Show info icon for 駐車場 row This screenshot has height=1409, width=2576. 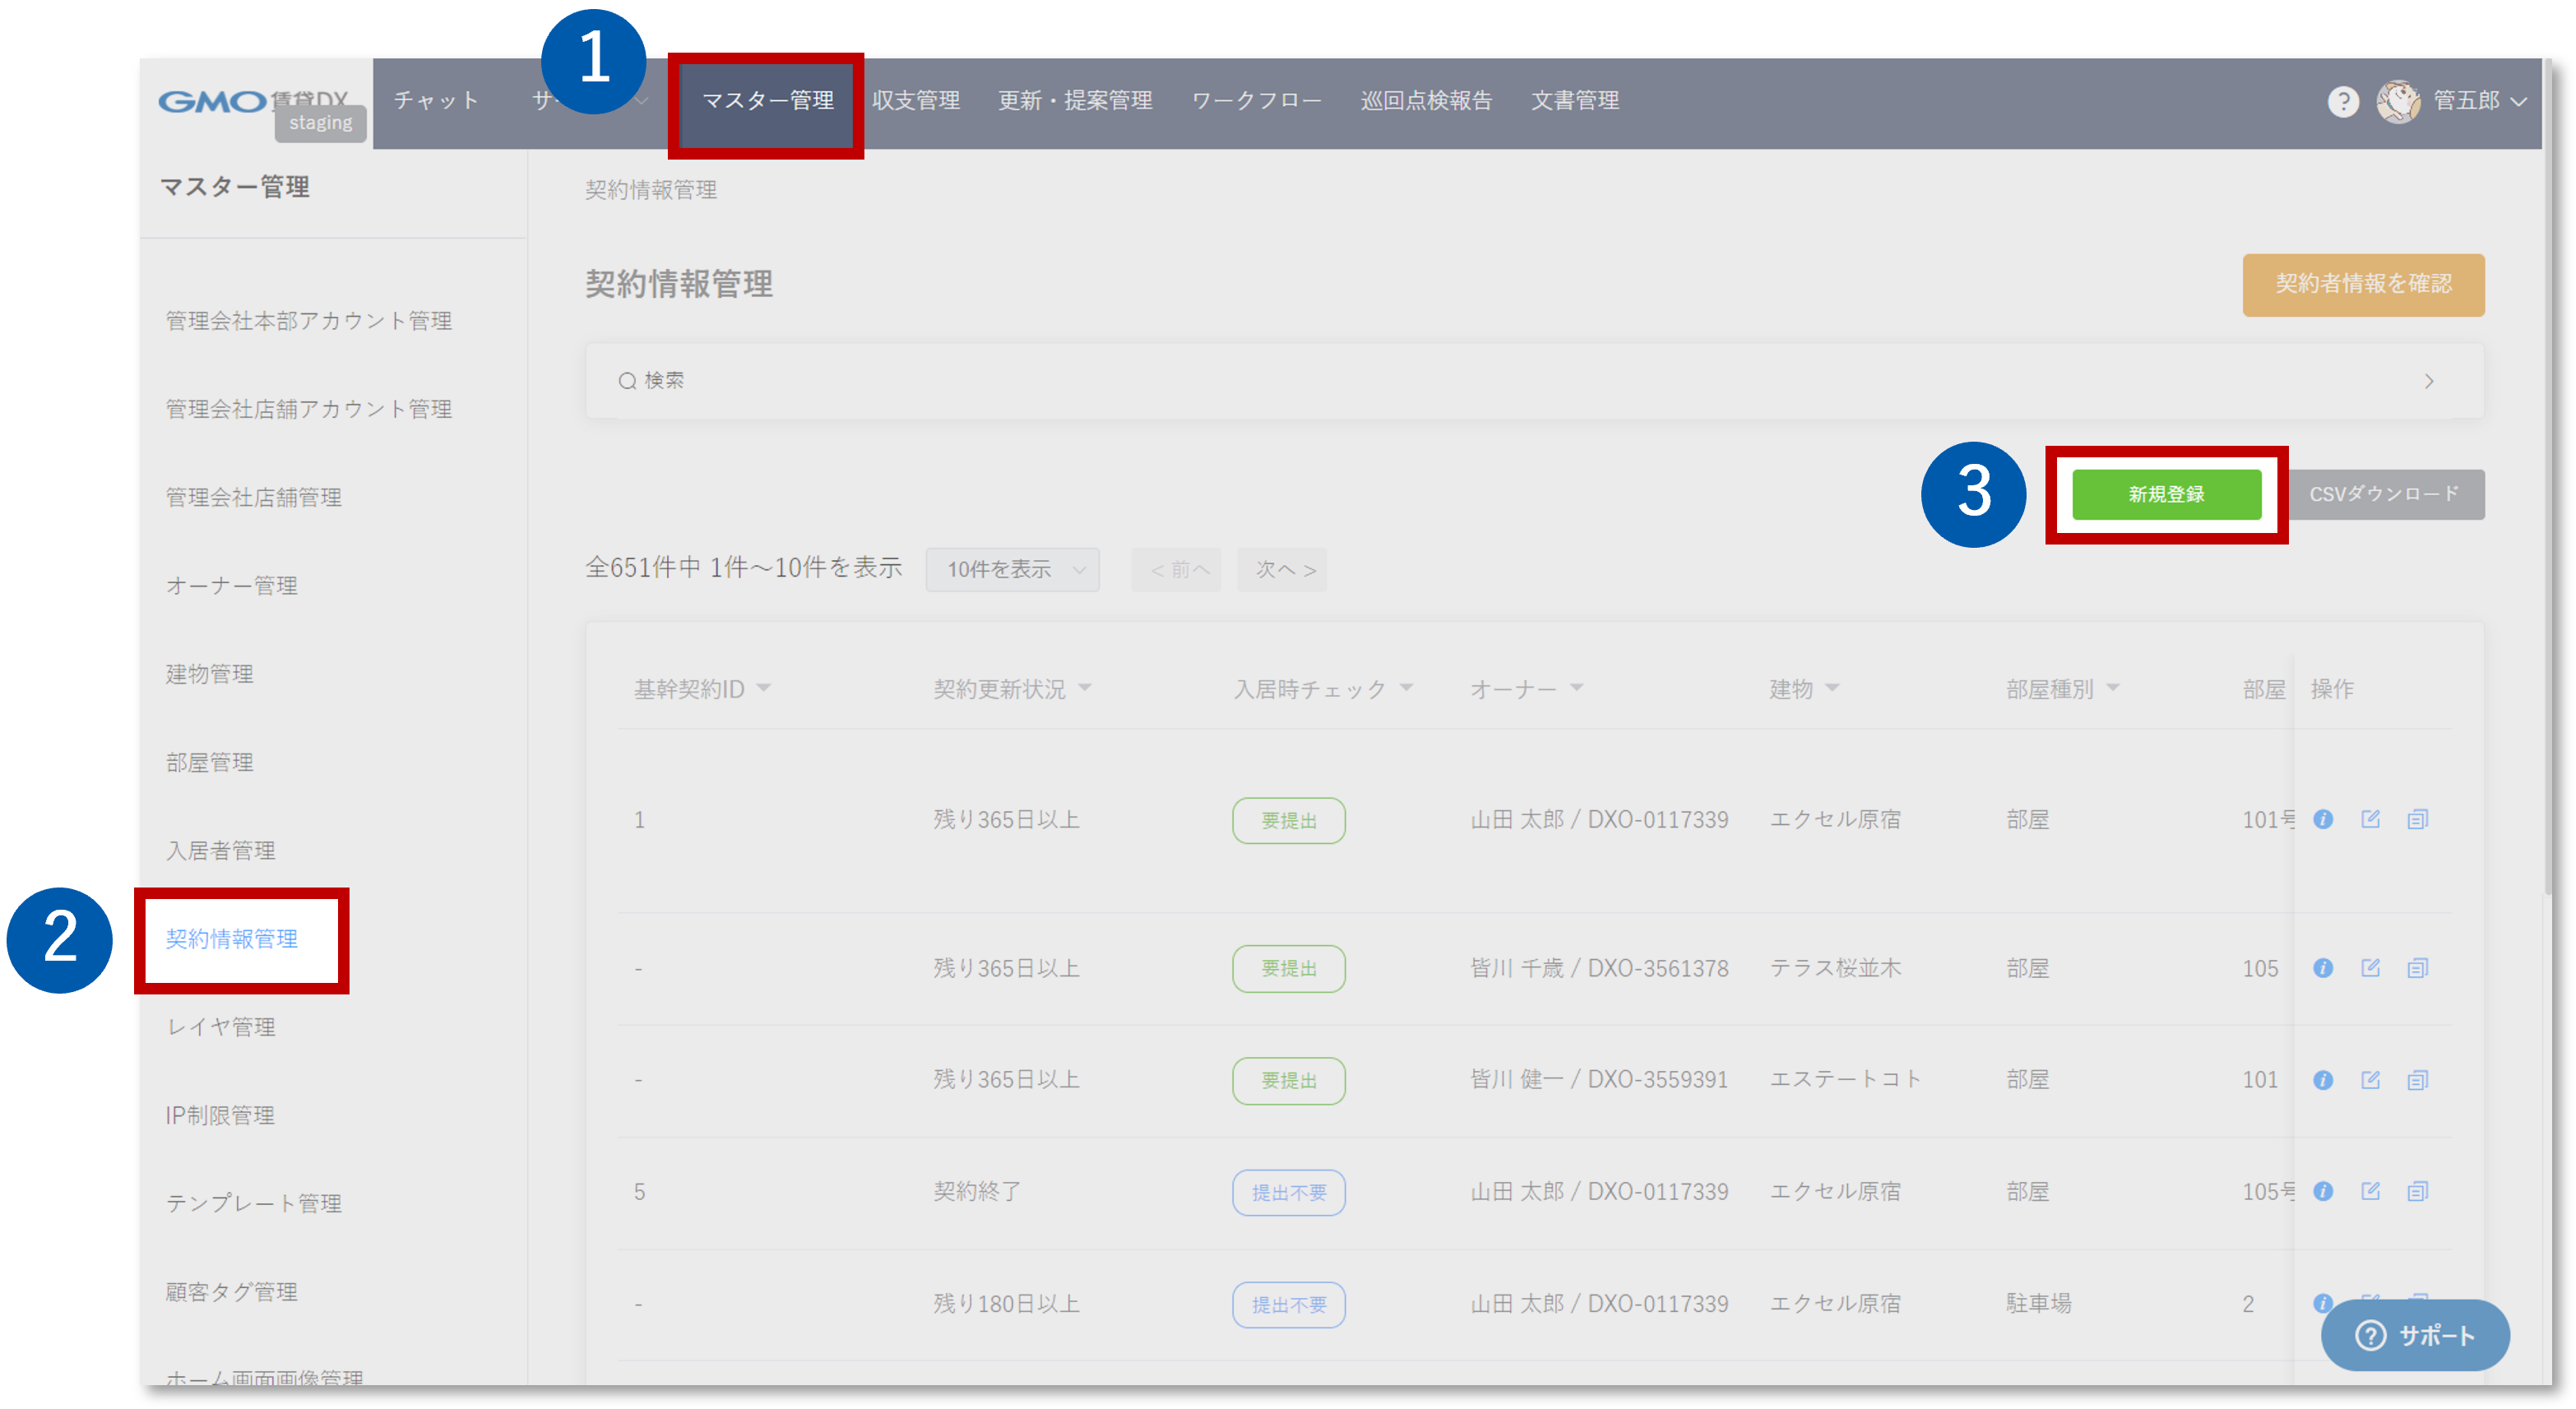tap(2322, 1302)
